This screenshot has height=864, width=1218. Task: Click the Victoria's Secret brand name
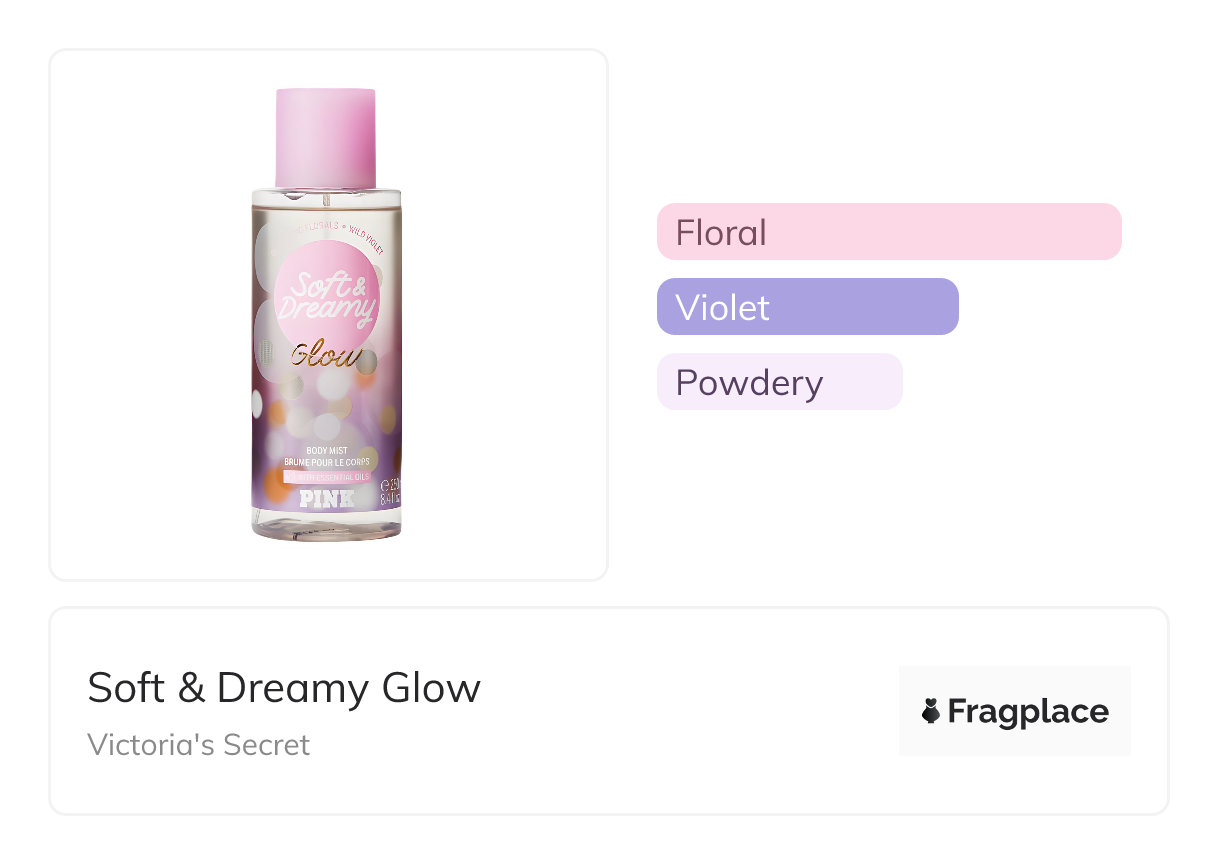[199, 745]
